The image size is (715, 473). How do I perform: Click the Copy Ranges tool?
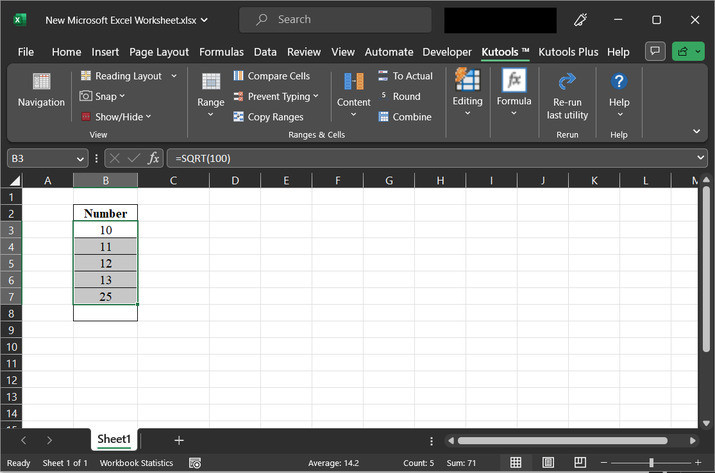click(x=268, y=117)
